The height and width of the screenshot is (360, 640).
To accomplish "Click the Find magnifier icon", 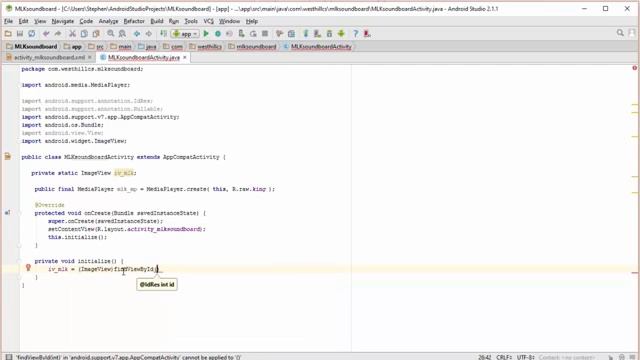I will (x=111, y=34).
